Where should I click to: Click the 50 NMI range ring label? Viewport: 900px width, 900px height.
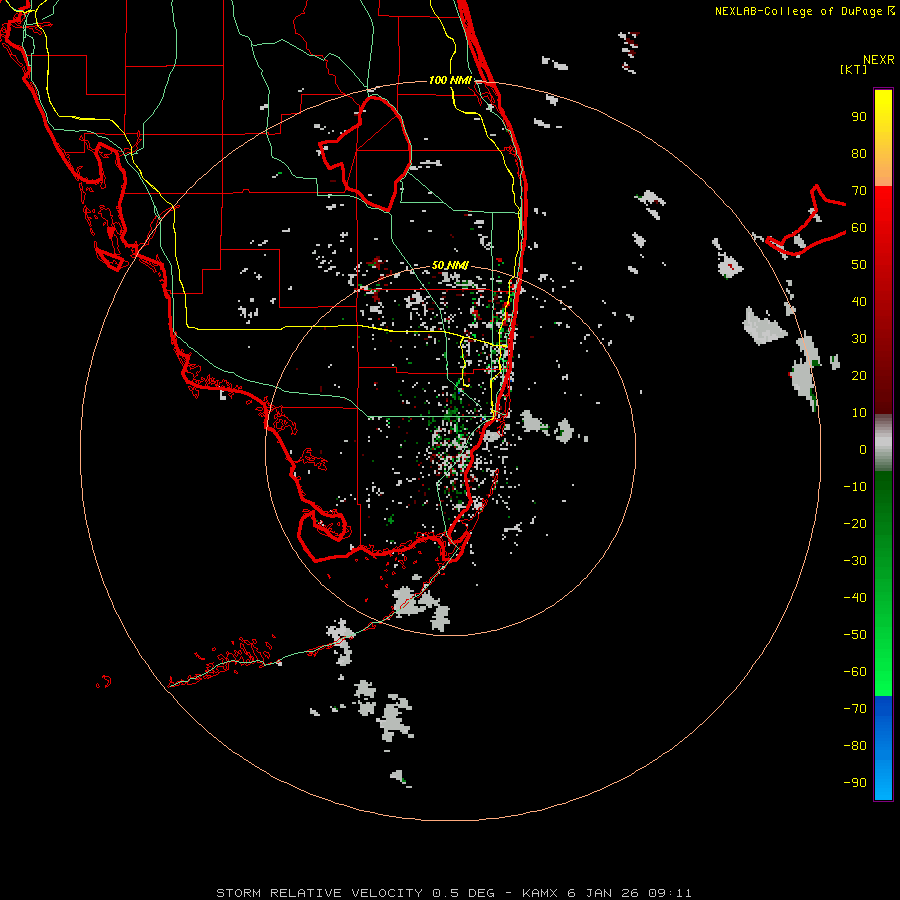450,265
